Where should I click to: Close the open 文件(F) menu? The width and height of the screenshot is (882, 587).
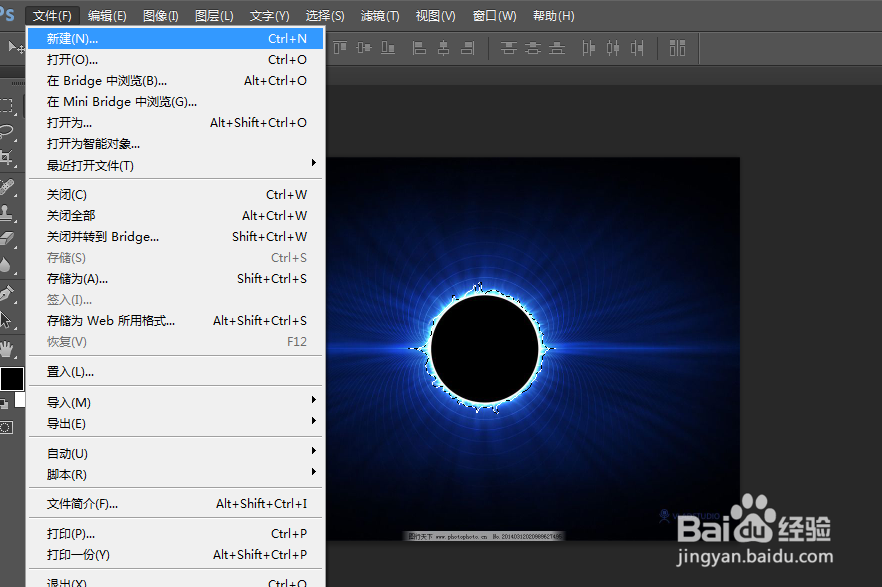(52, 16)
